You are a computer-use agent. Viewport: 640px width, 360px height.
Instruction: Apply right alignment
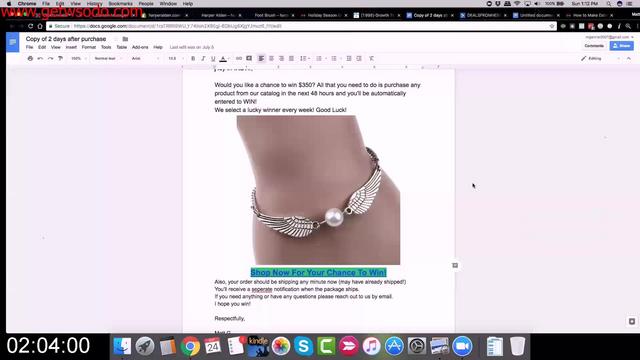pos(281,59)
